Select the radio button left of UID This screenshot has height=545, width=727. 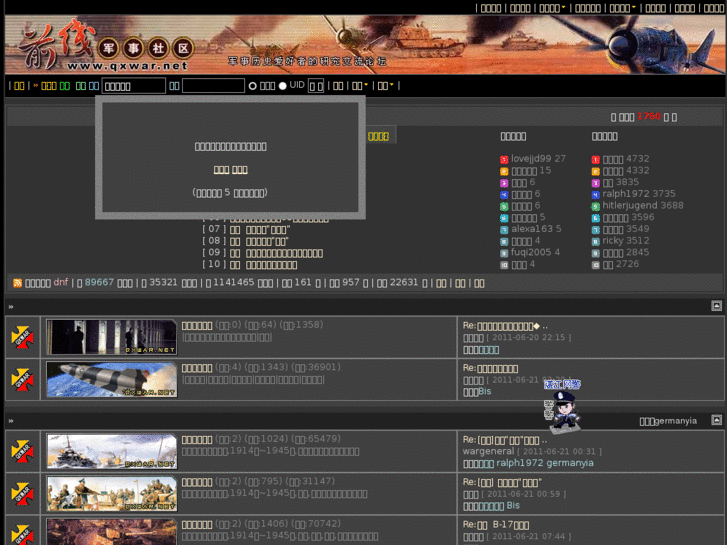click(282, 86)
